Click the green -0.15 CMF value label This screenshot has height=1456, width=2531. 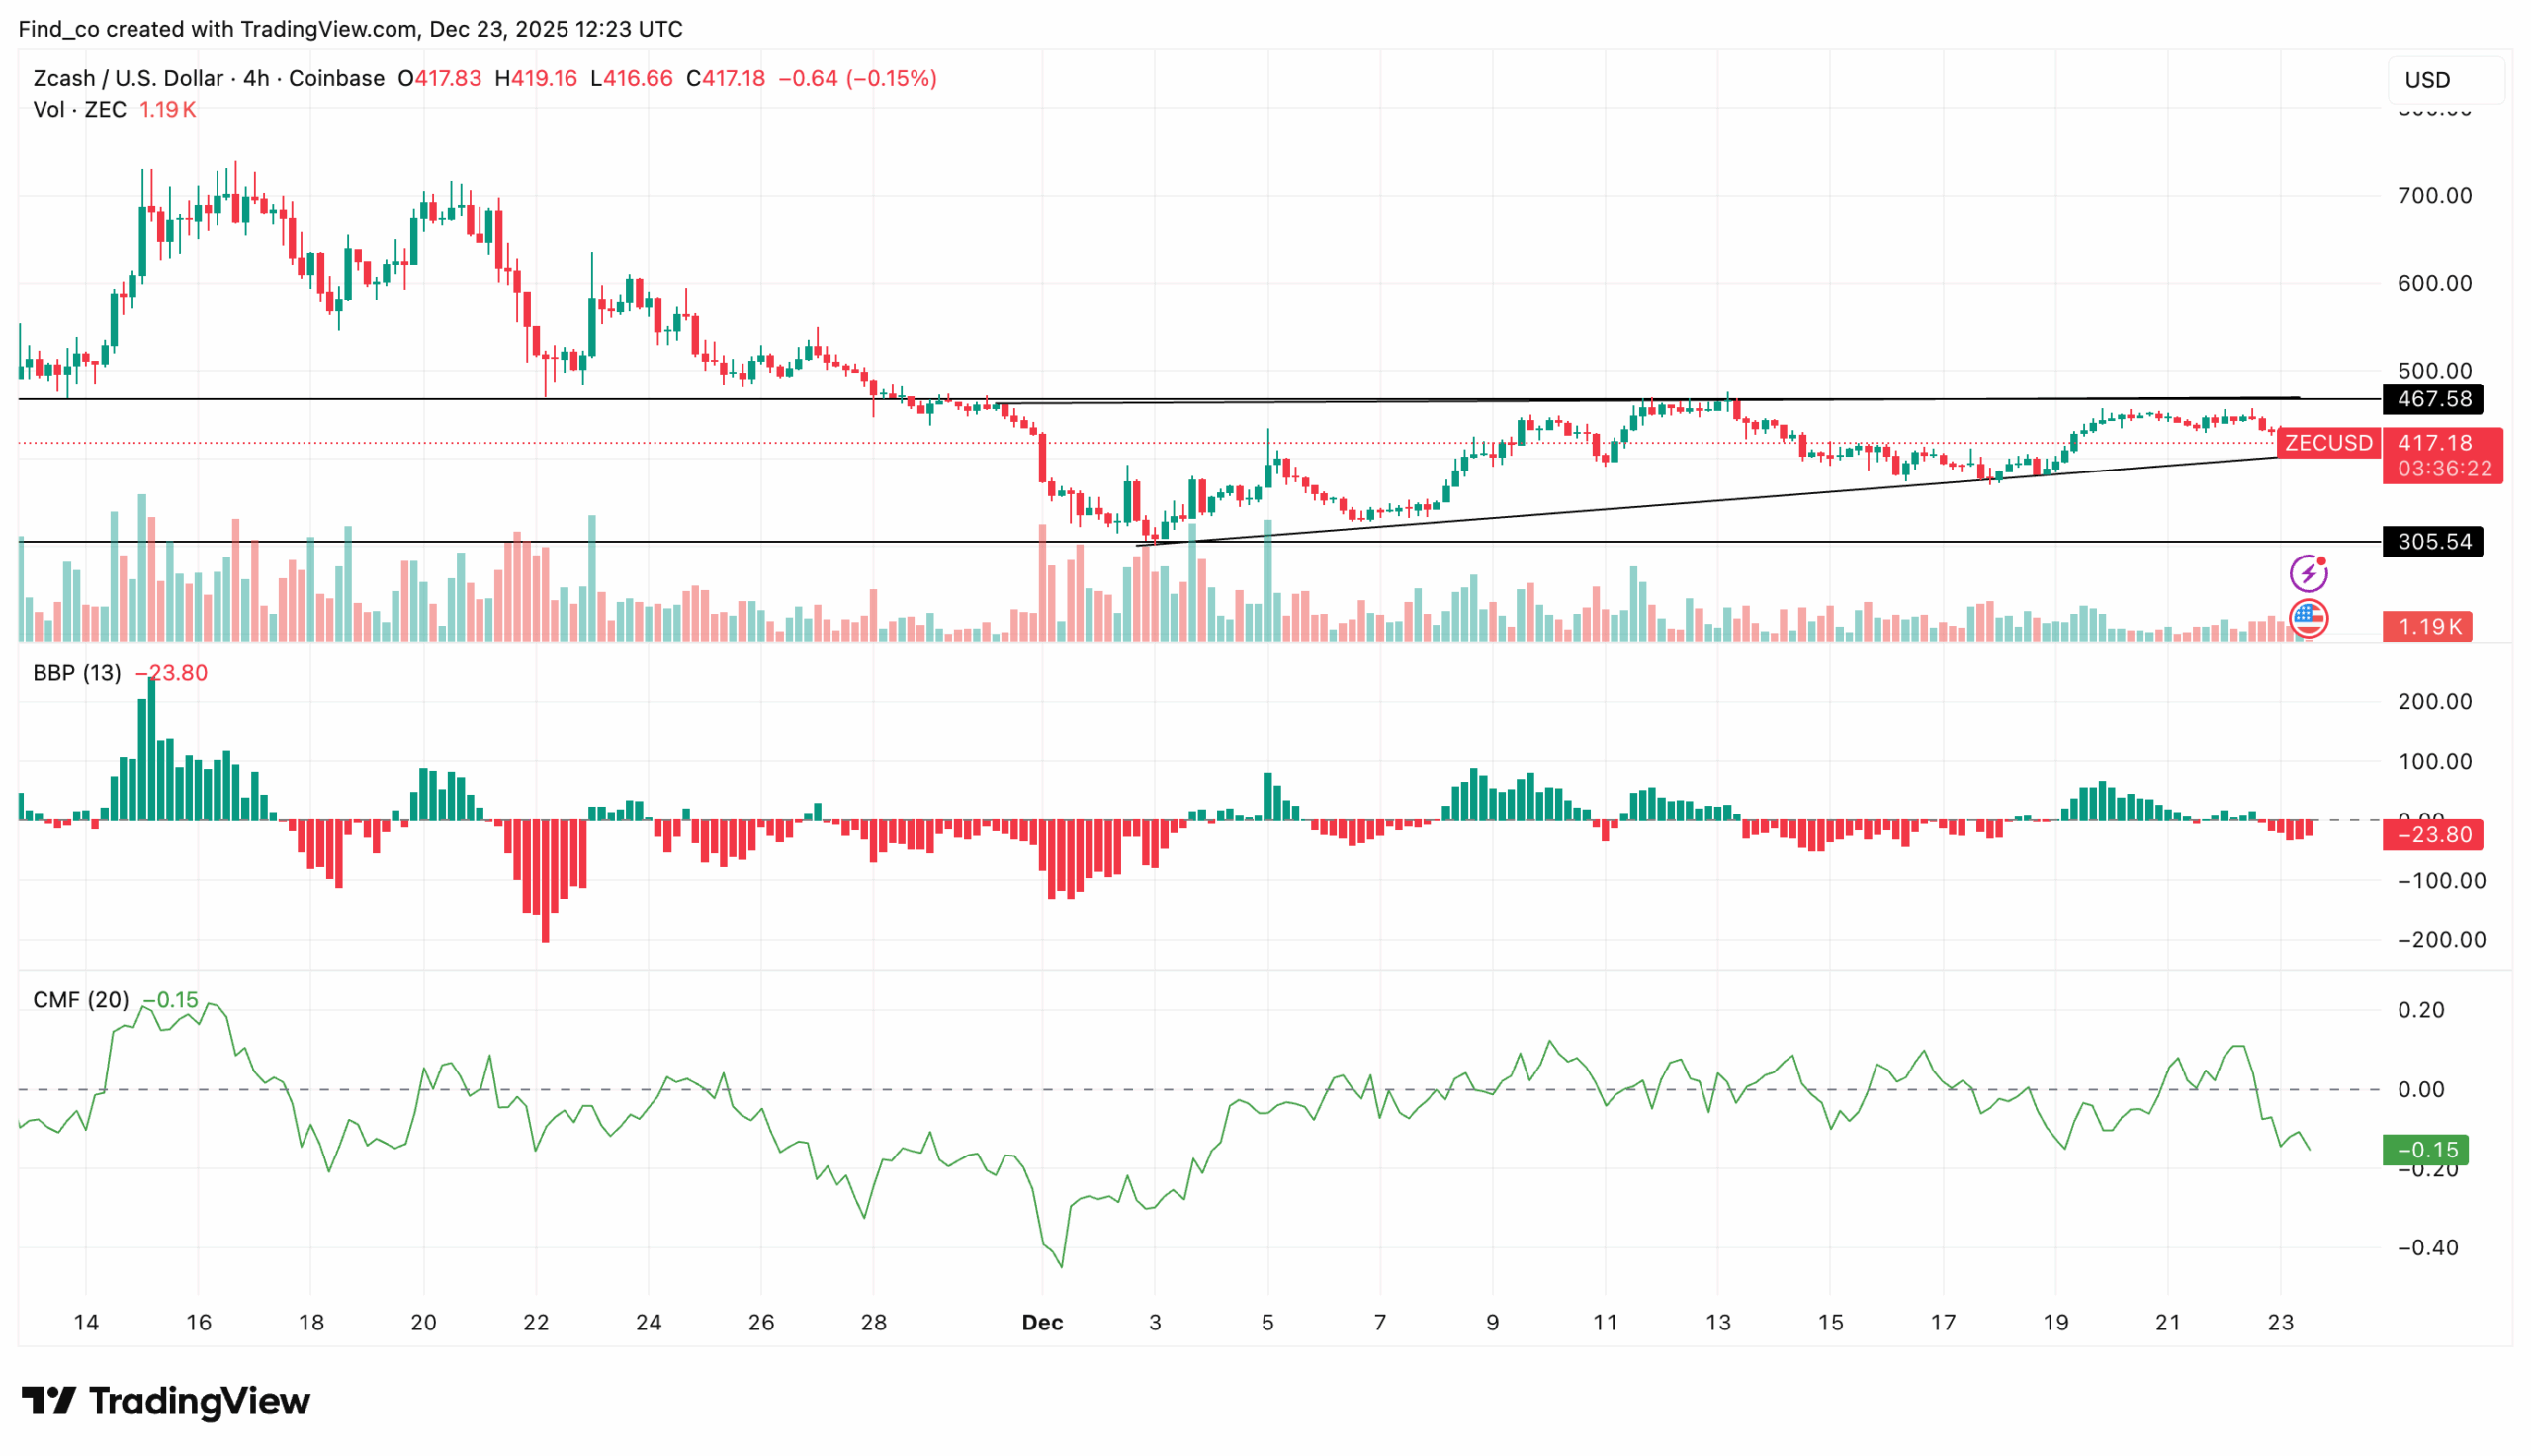click(x=2424, y=1150)
